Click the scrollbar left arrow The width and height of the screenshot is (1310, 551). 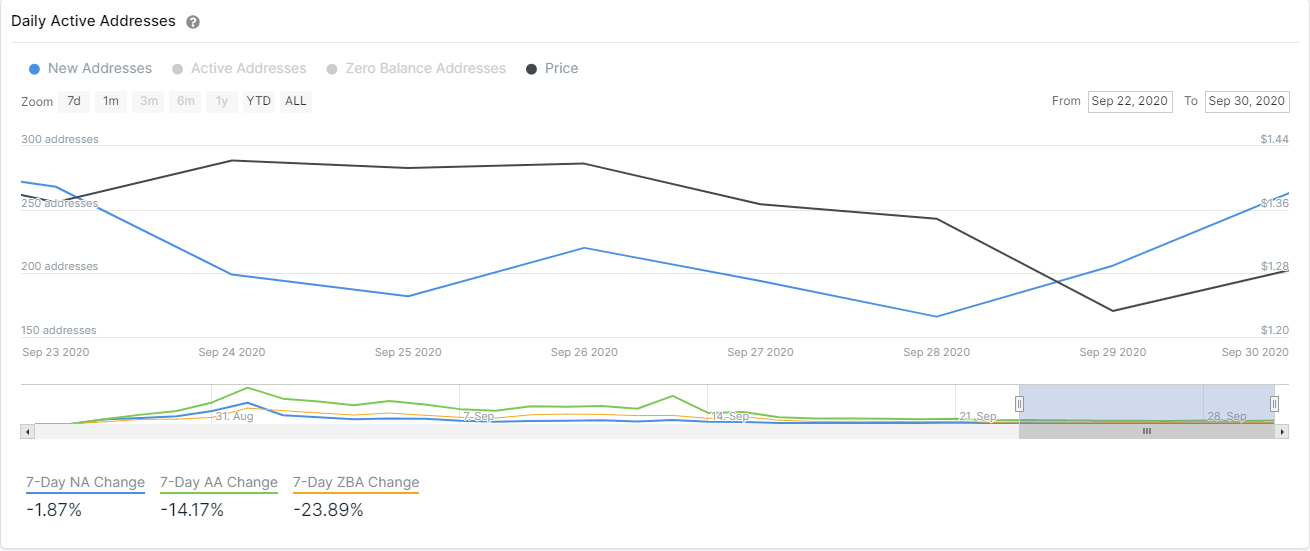point(27,431)
